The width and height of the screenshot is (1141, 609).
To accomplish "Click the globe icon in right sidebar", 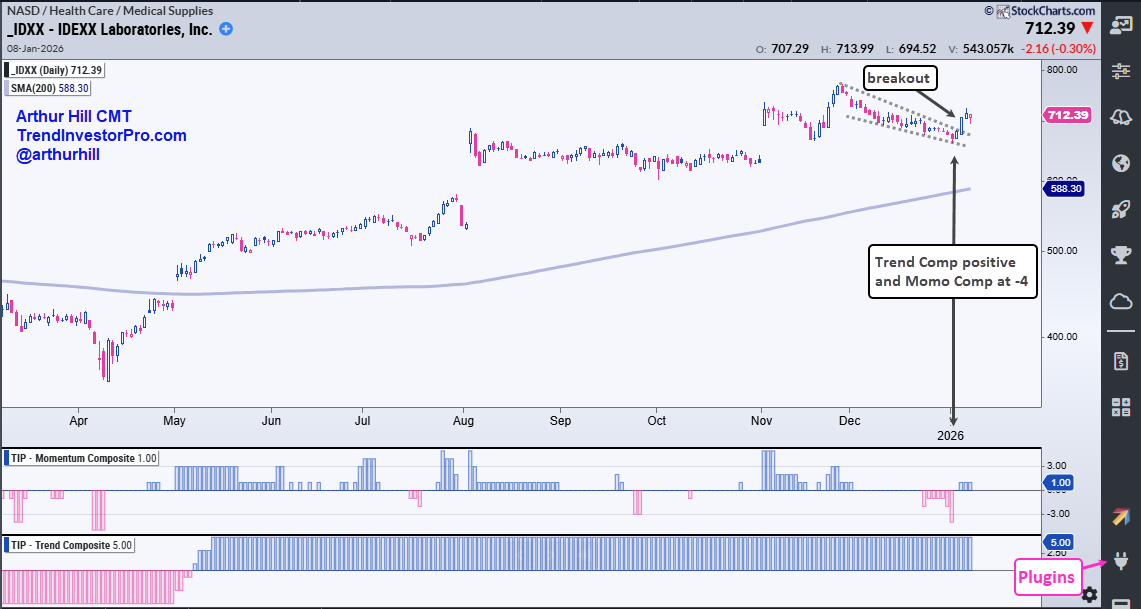I will (x=1120, y=163).
